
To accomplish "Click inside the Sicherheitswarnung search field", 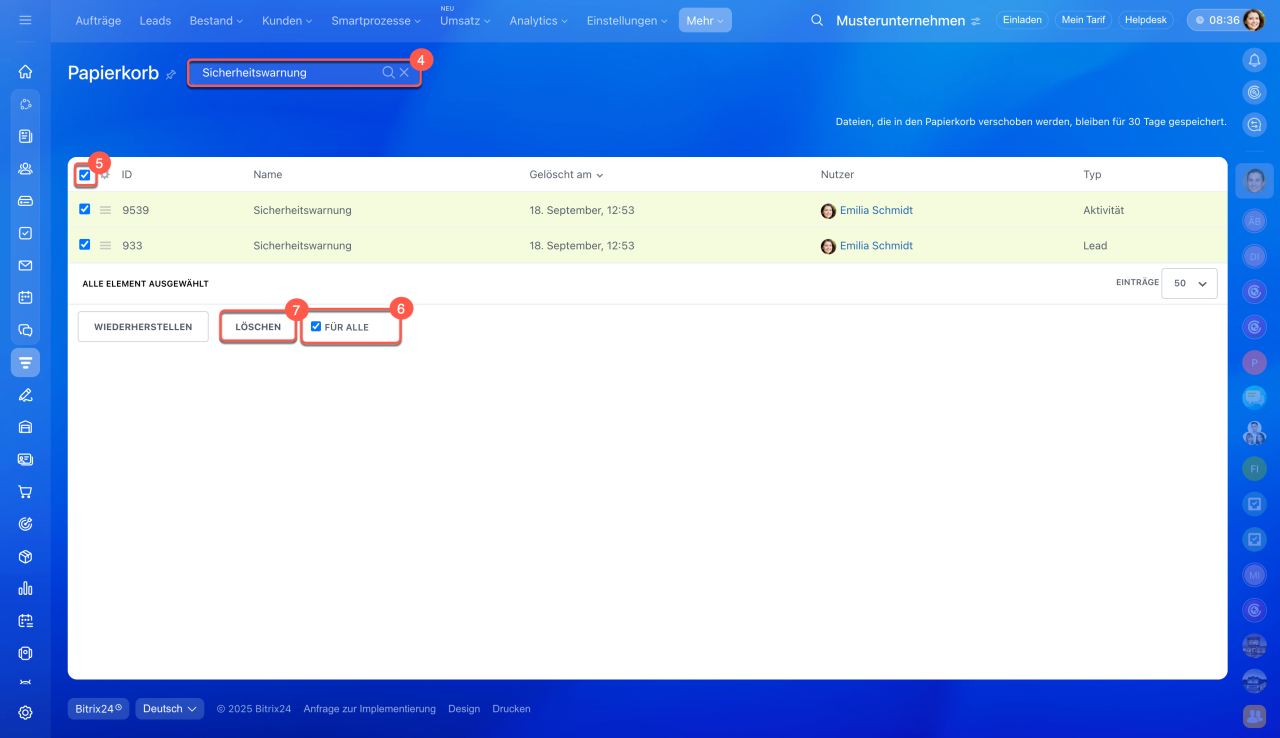I will (285, 73).
